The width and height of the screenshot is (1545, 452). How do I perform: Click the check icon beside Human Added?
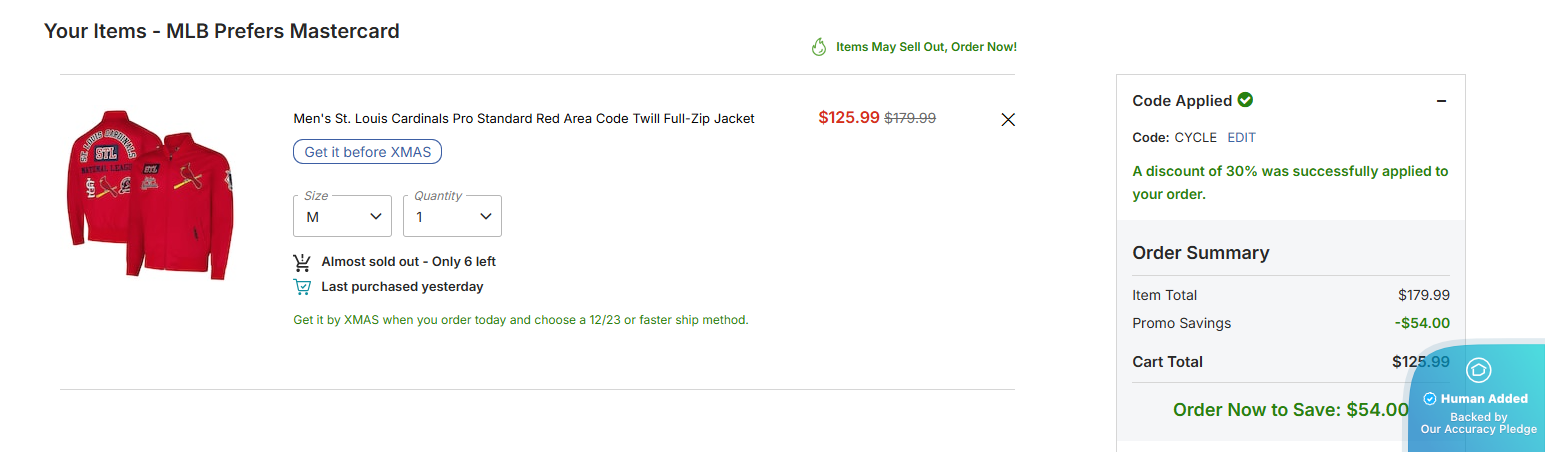pyautogui.click(x=1430, y=398)
